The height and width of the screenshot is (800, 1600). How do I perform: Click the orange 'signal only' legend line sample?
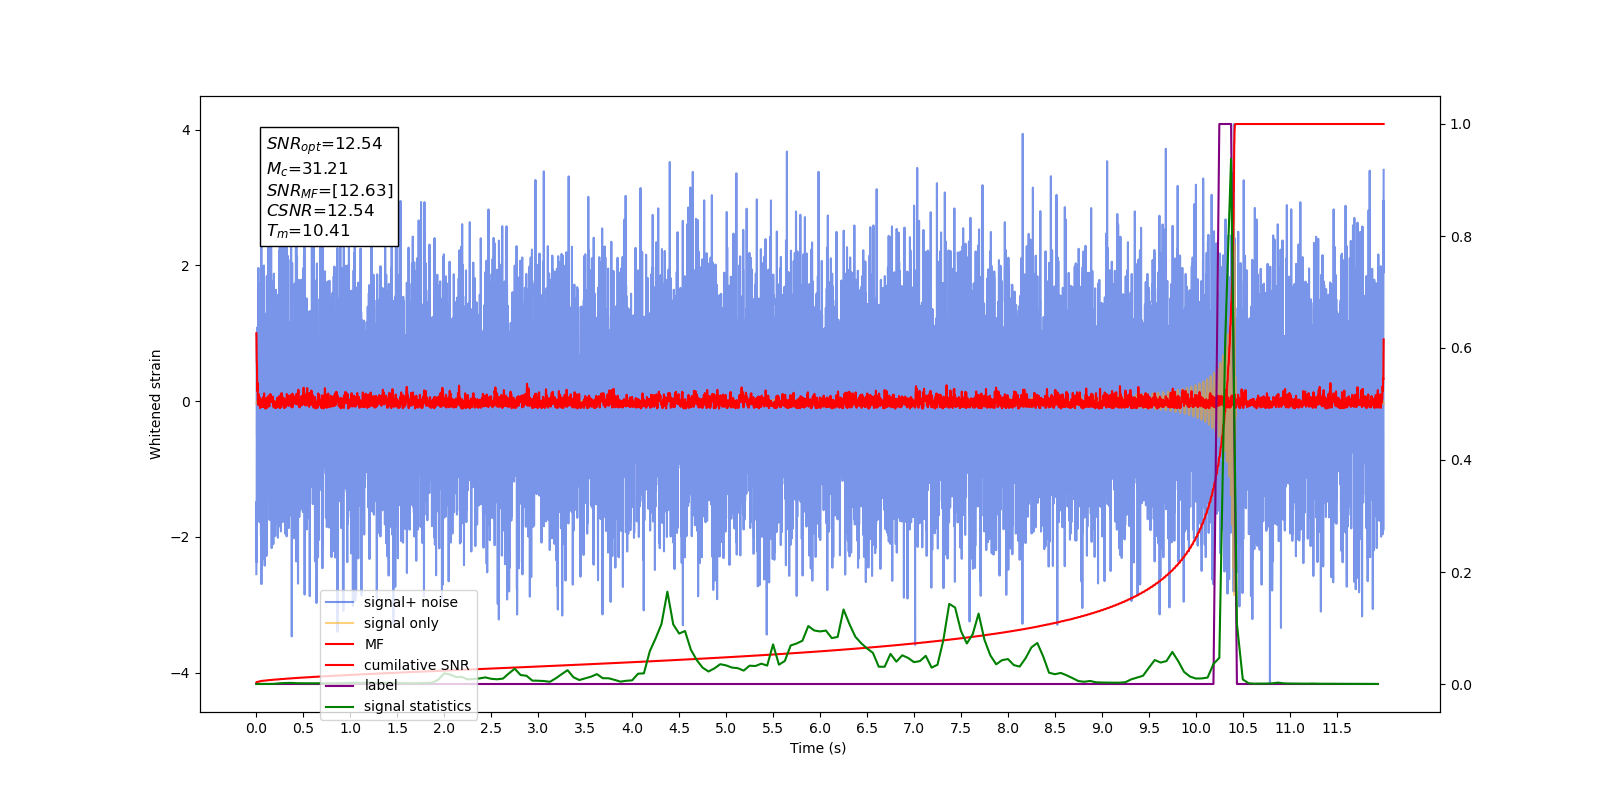(x=340, y=623)
